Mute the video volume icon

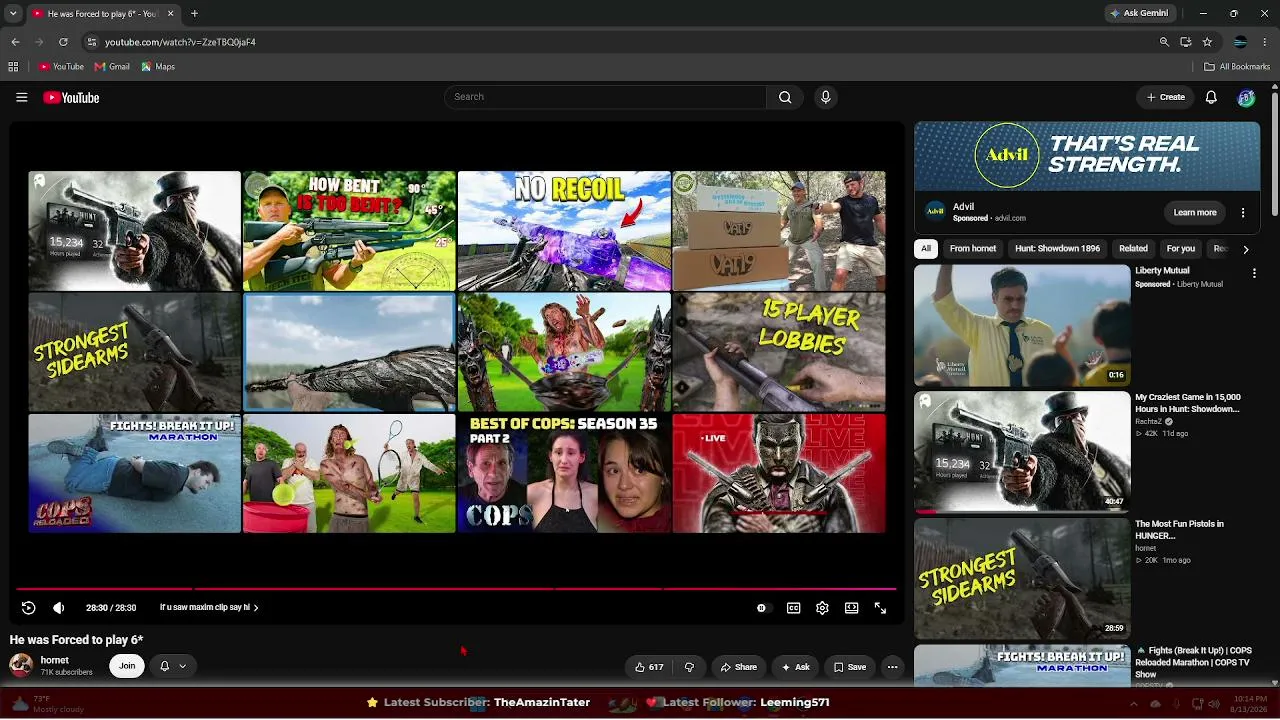point(58,608)
